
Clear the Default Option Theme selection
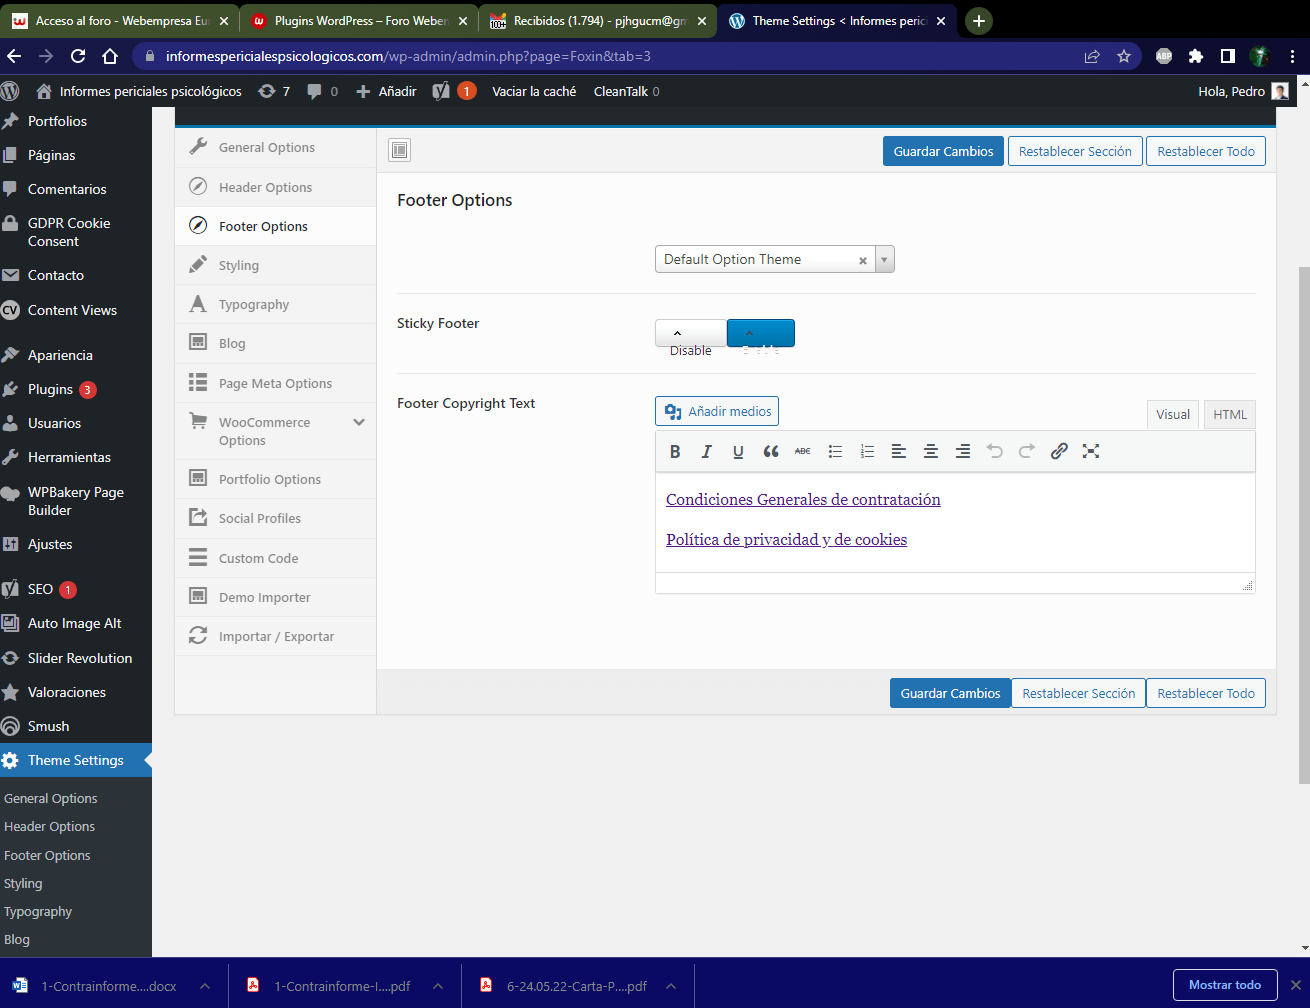coord(863,260)
